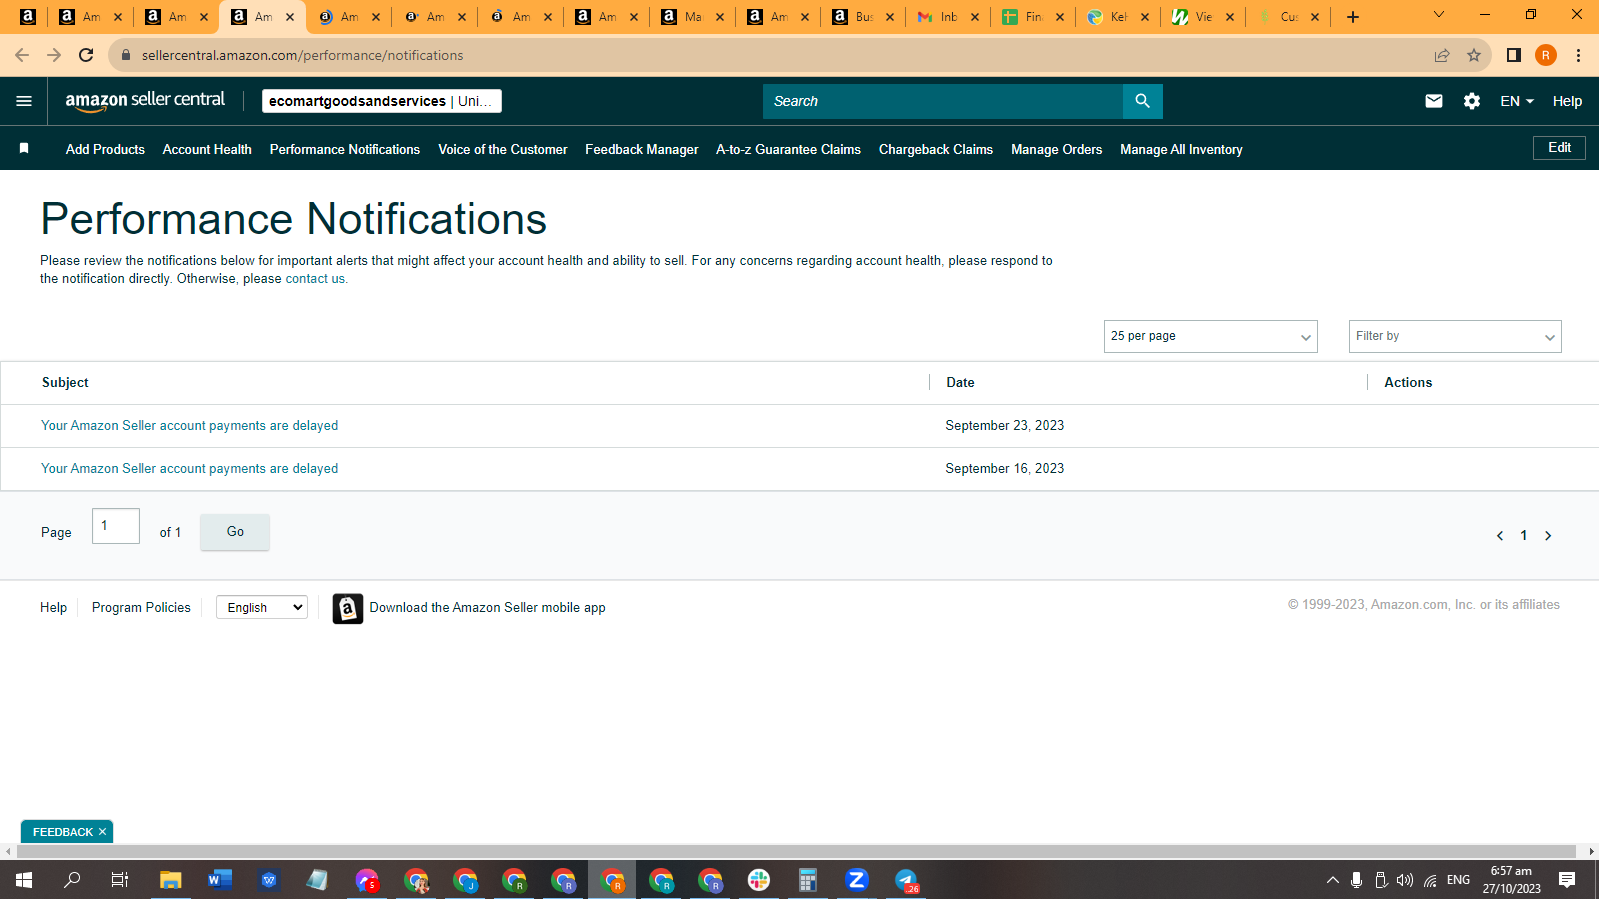
Task: Open Feedback Manager menu item
Action: click(642, 149)
